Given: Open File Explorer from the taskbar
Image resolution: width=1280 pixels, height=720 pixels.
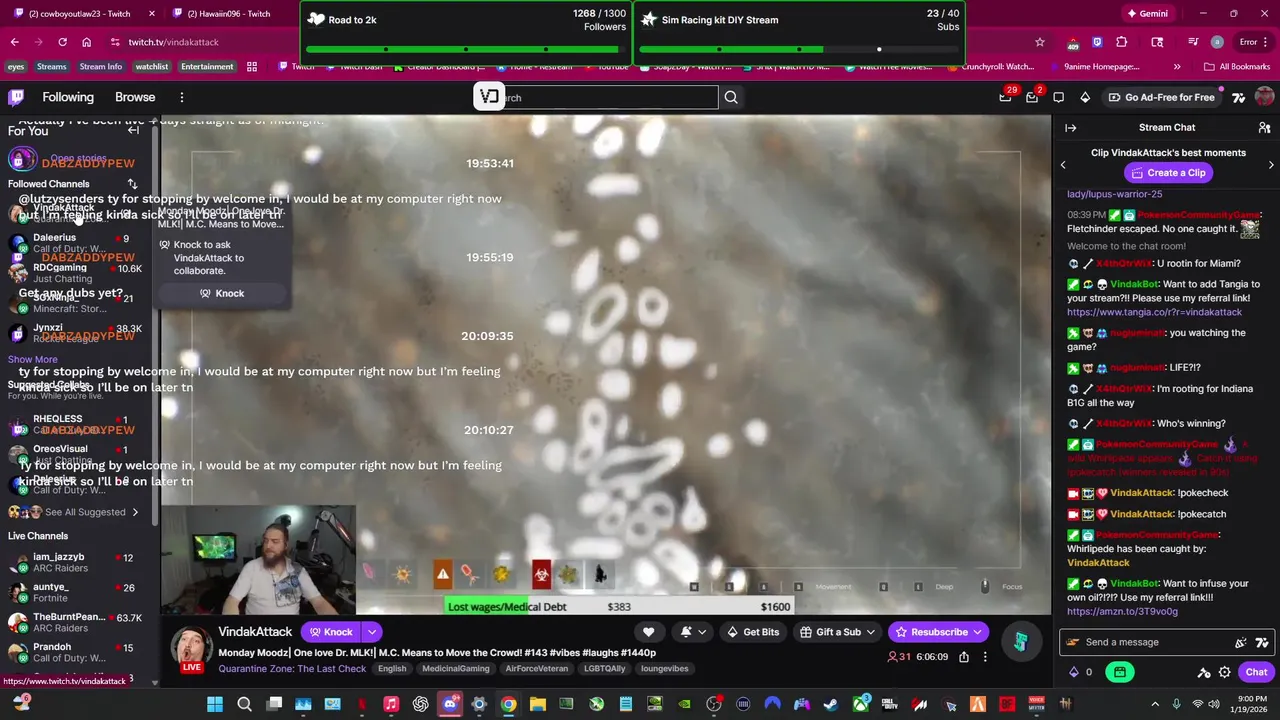Looking at the screenshot, I should click(x=537, y=704).
